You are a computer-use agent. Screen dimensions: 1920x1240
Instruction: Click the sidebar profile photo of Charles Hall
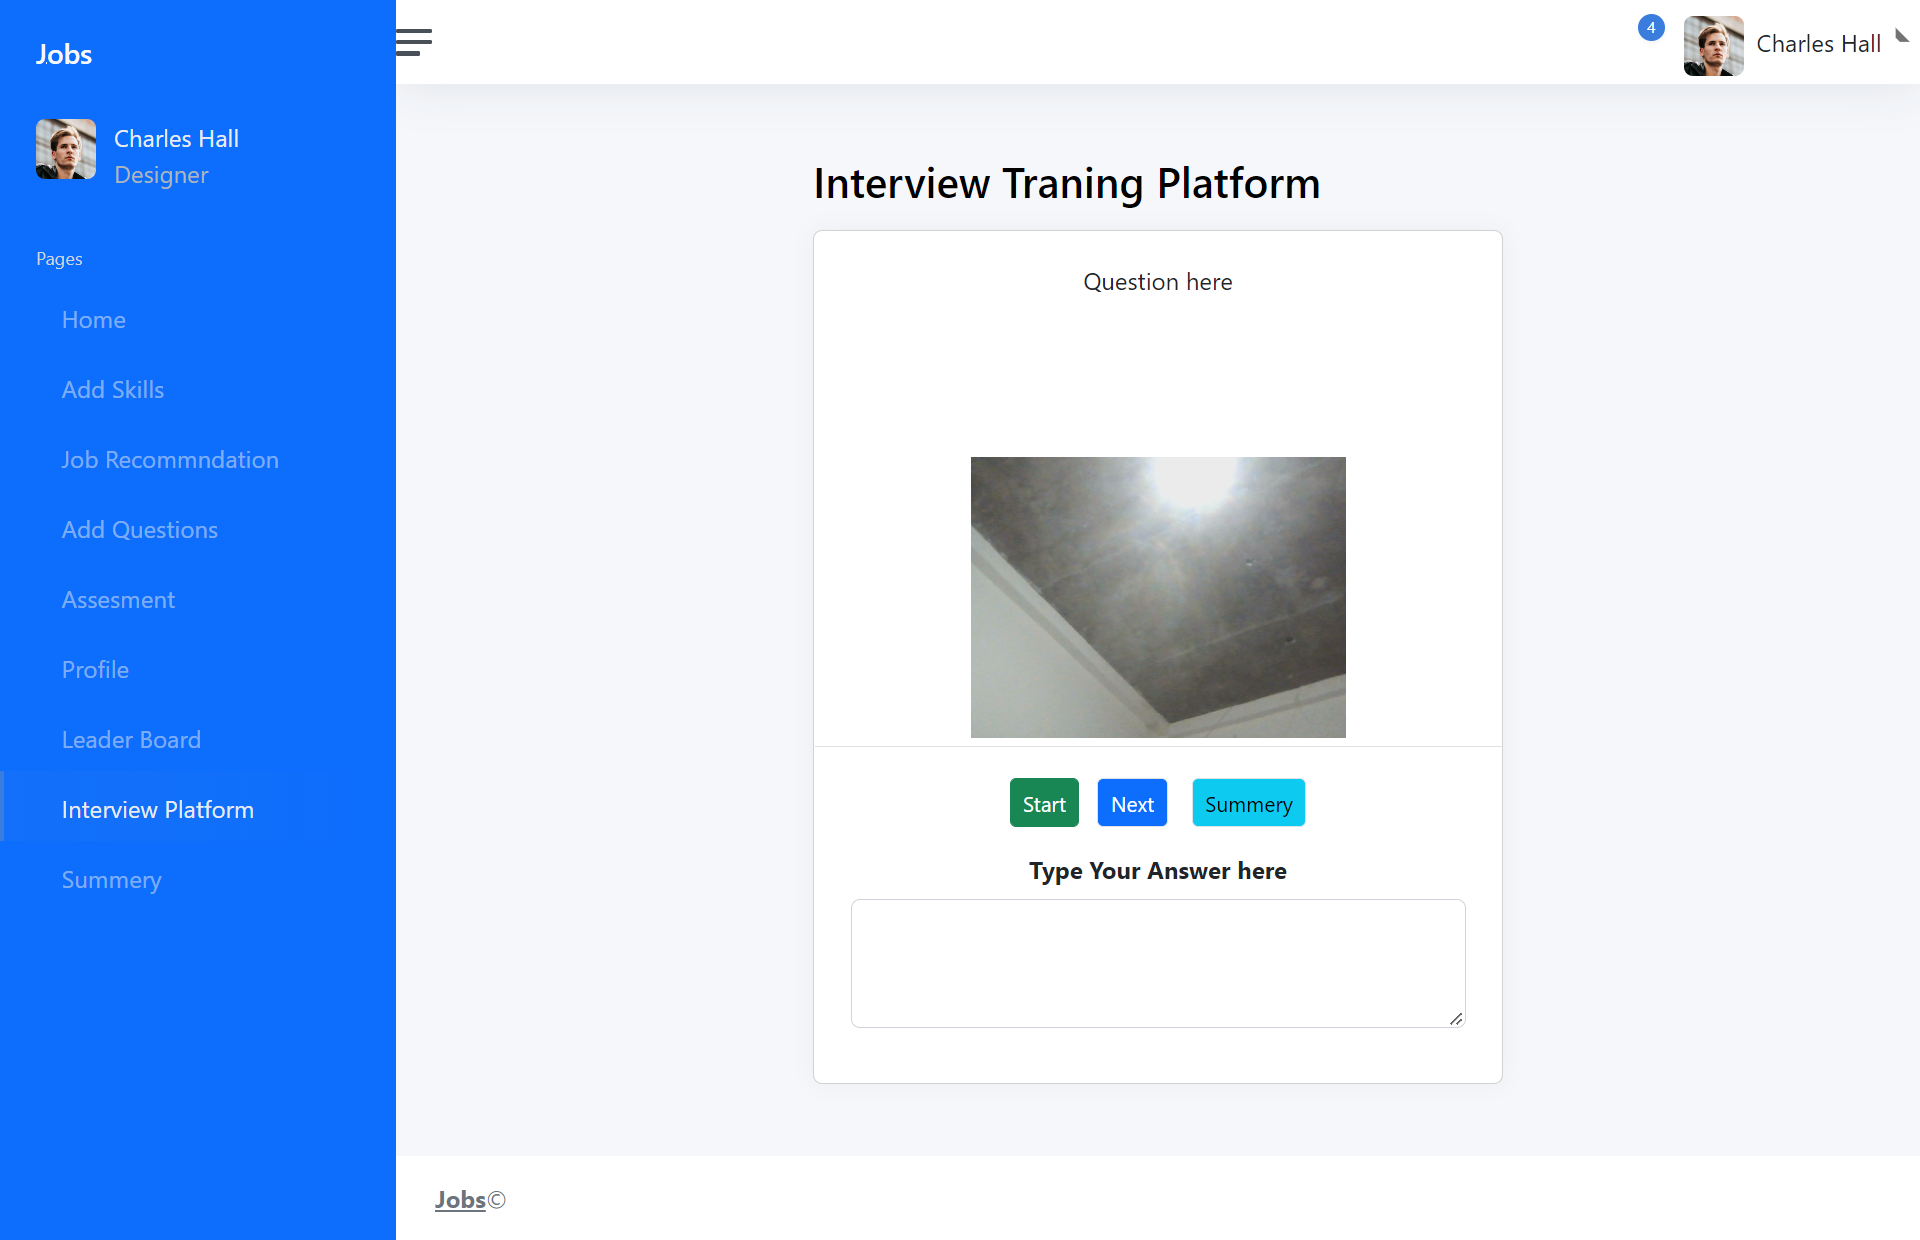pos(65,150)
